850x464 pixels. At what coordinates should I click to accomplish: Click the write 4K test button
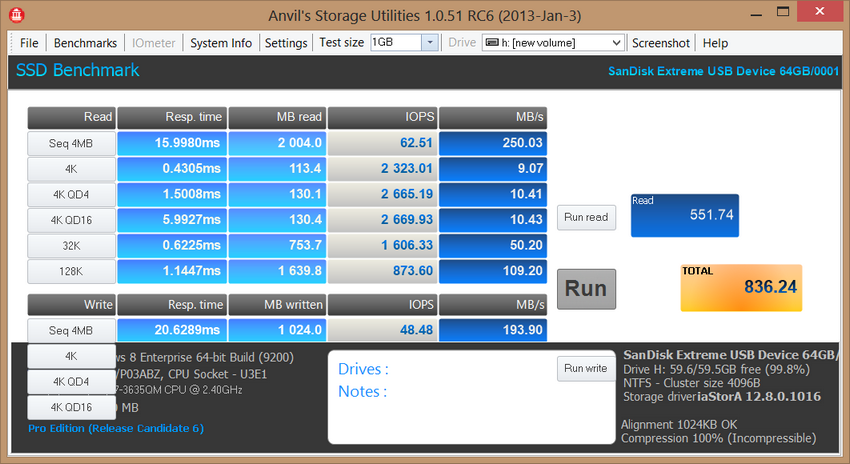[x=71, y=356]
